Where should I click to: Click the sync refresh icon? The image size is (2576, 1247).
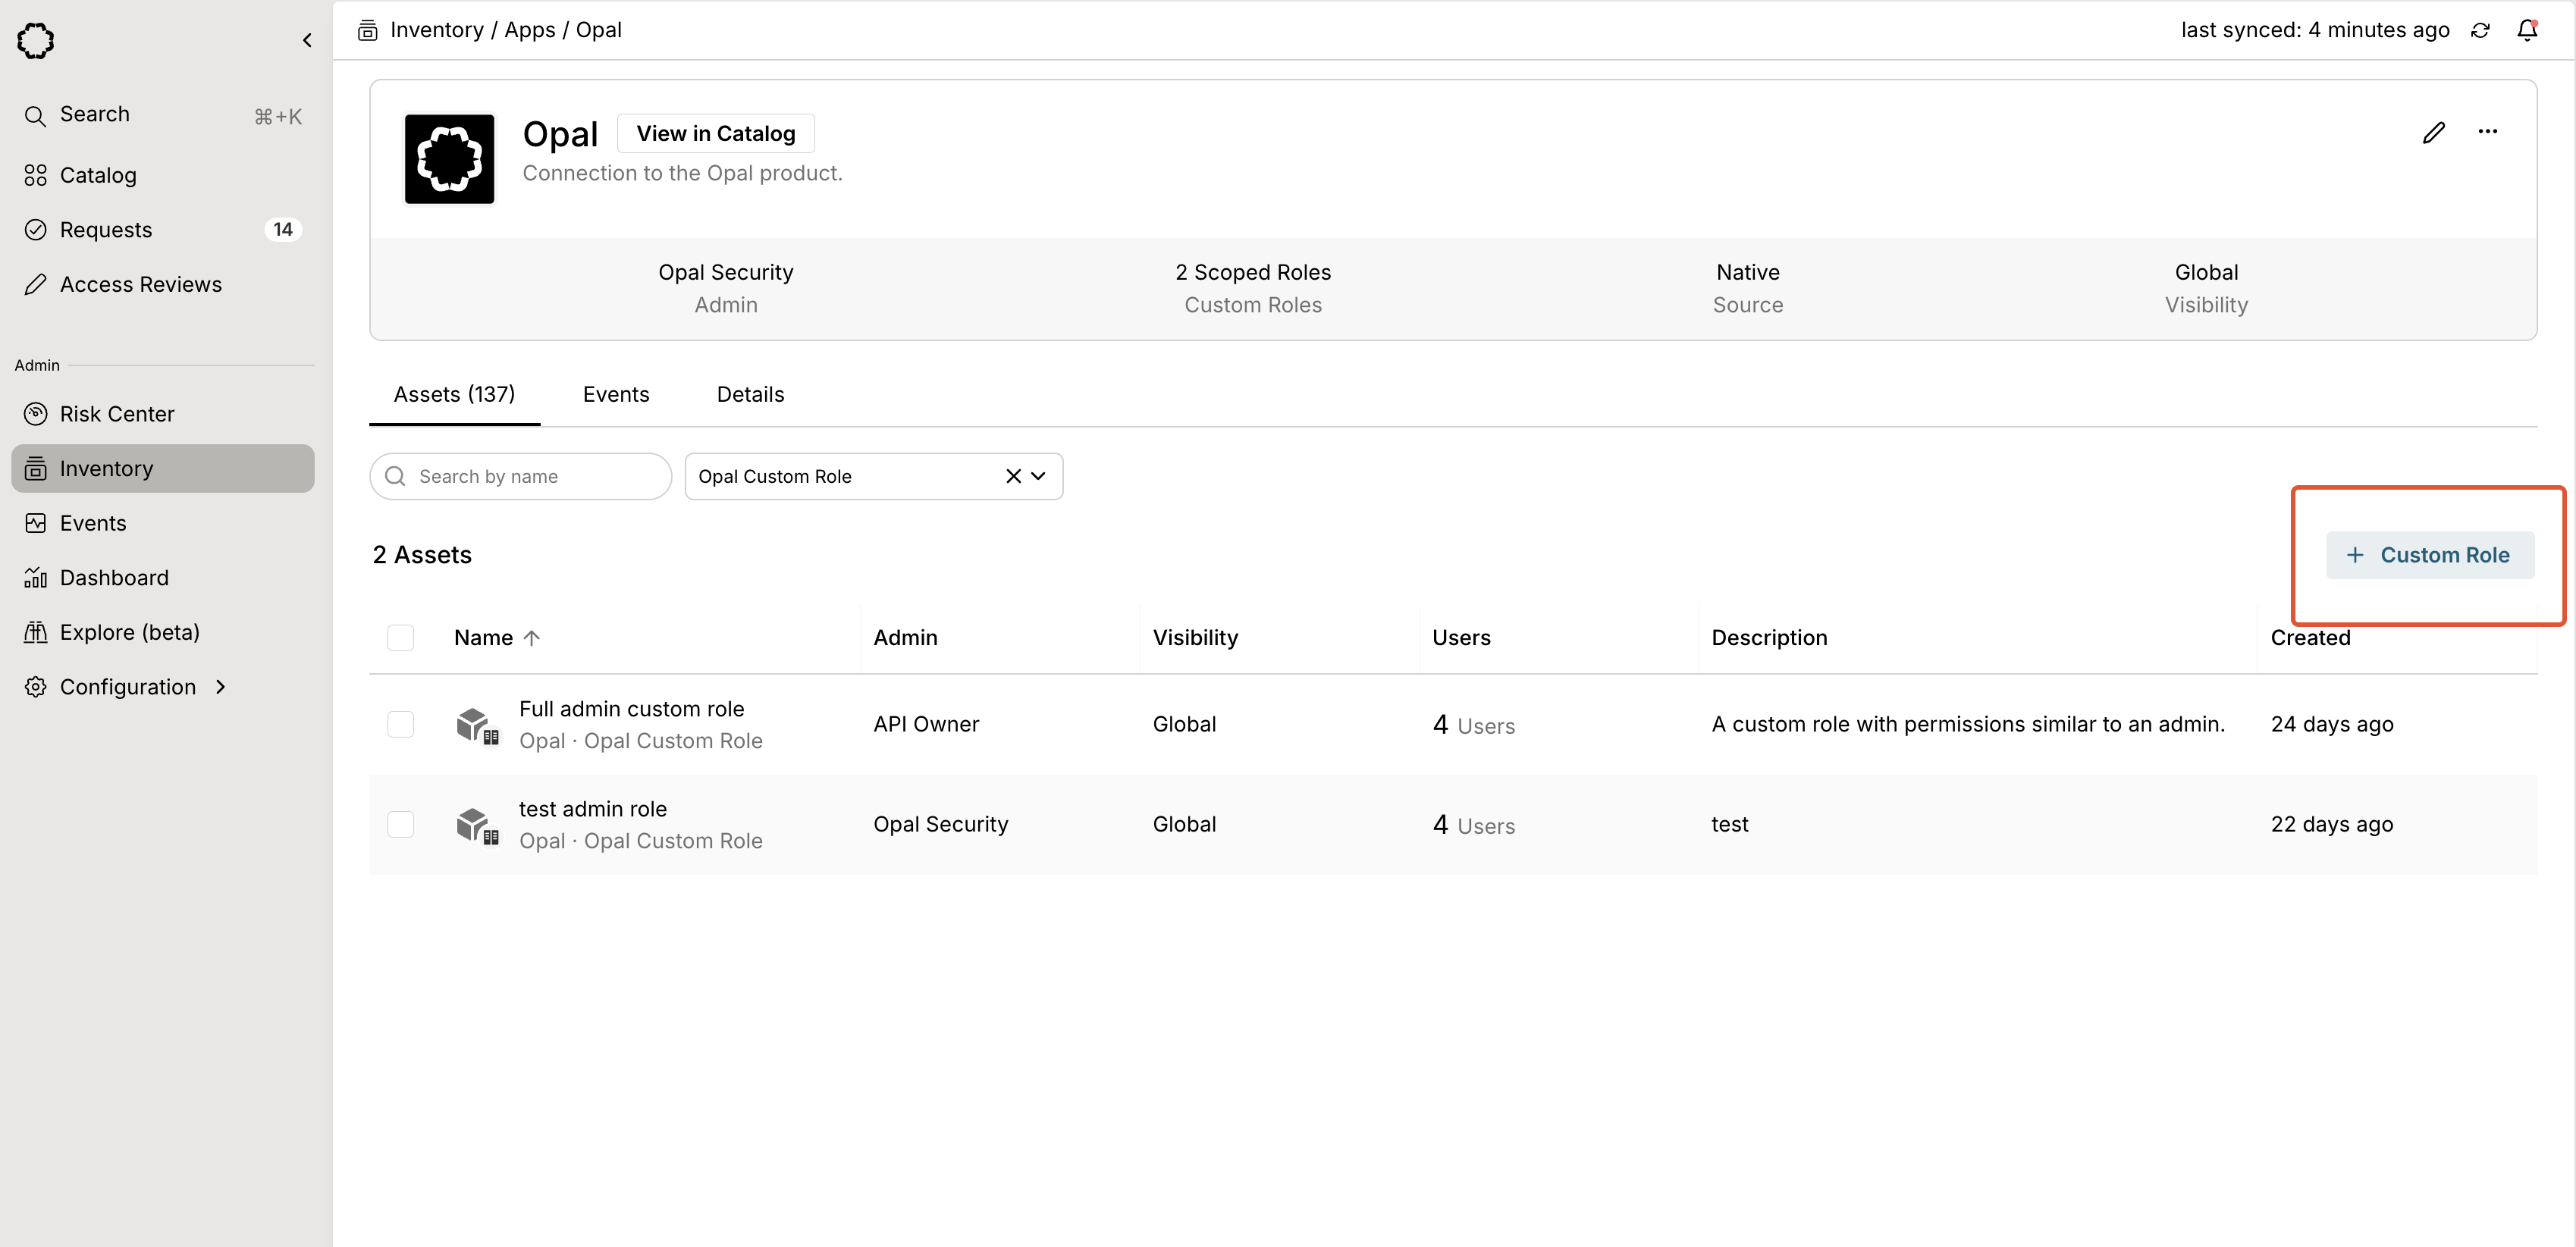[x=2480, y=31]
